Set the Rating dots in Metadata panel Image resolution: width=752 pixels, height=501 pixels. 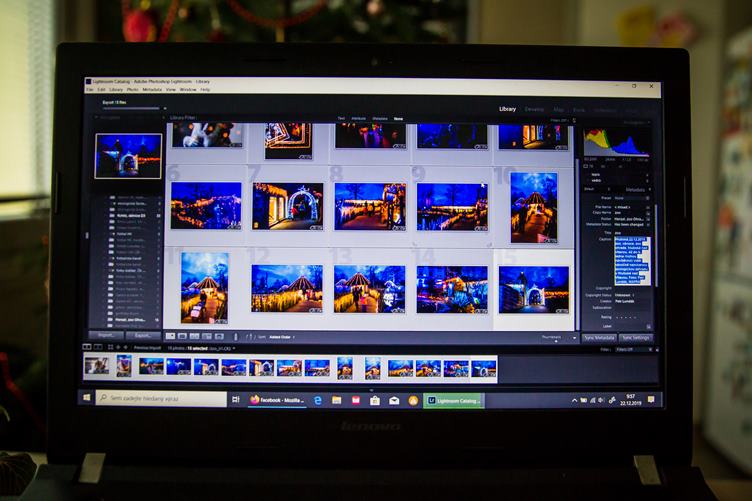[626, 317]
